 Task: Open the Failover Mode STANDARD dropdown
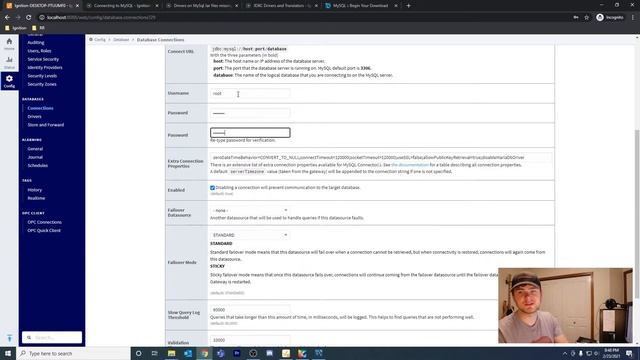[x=250, y=235]
